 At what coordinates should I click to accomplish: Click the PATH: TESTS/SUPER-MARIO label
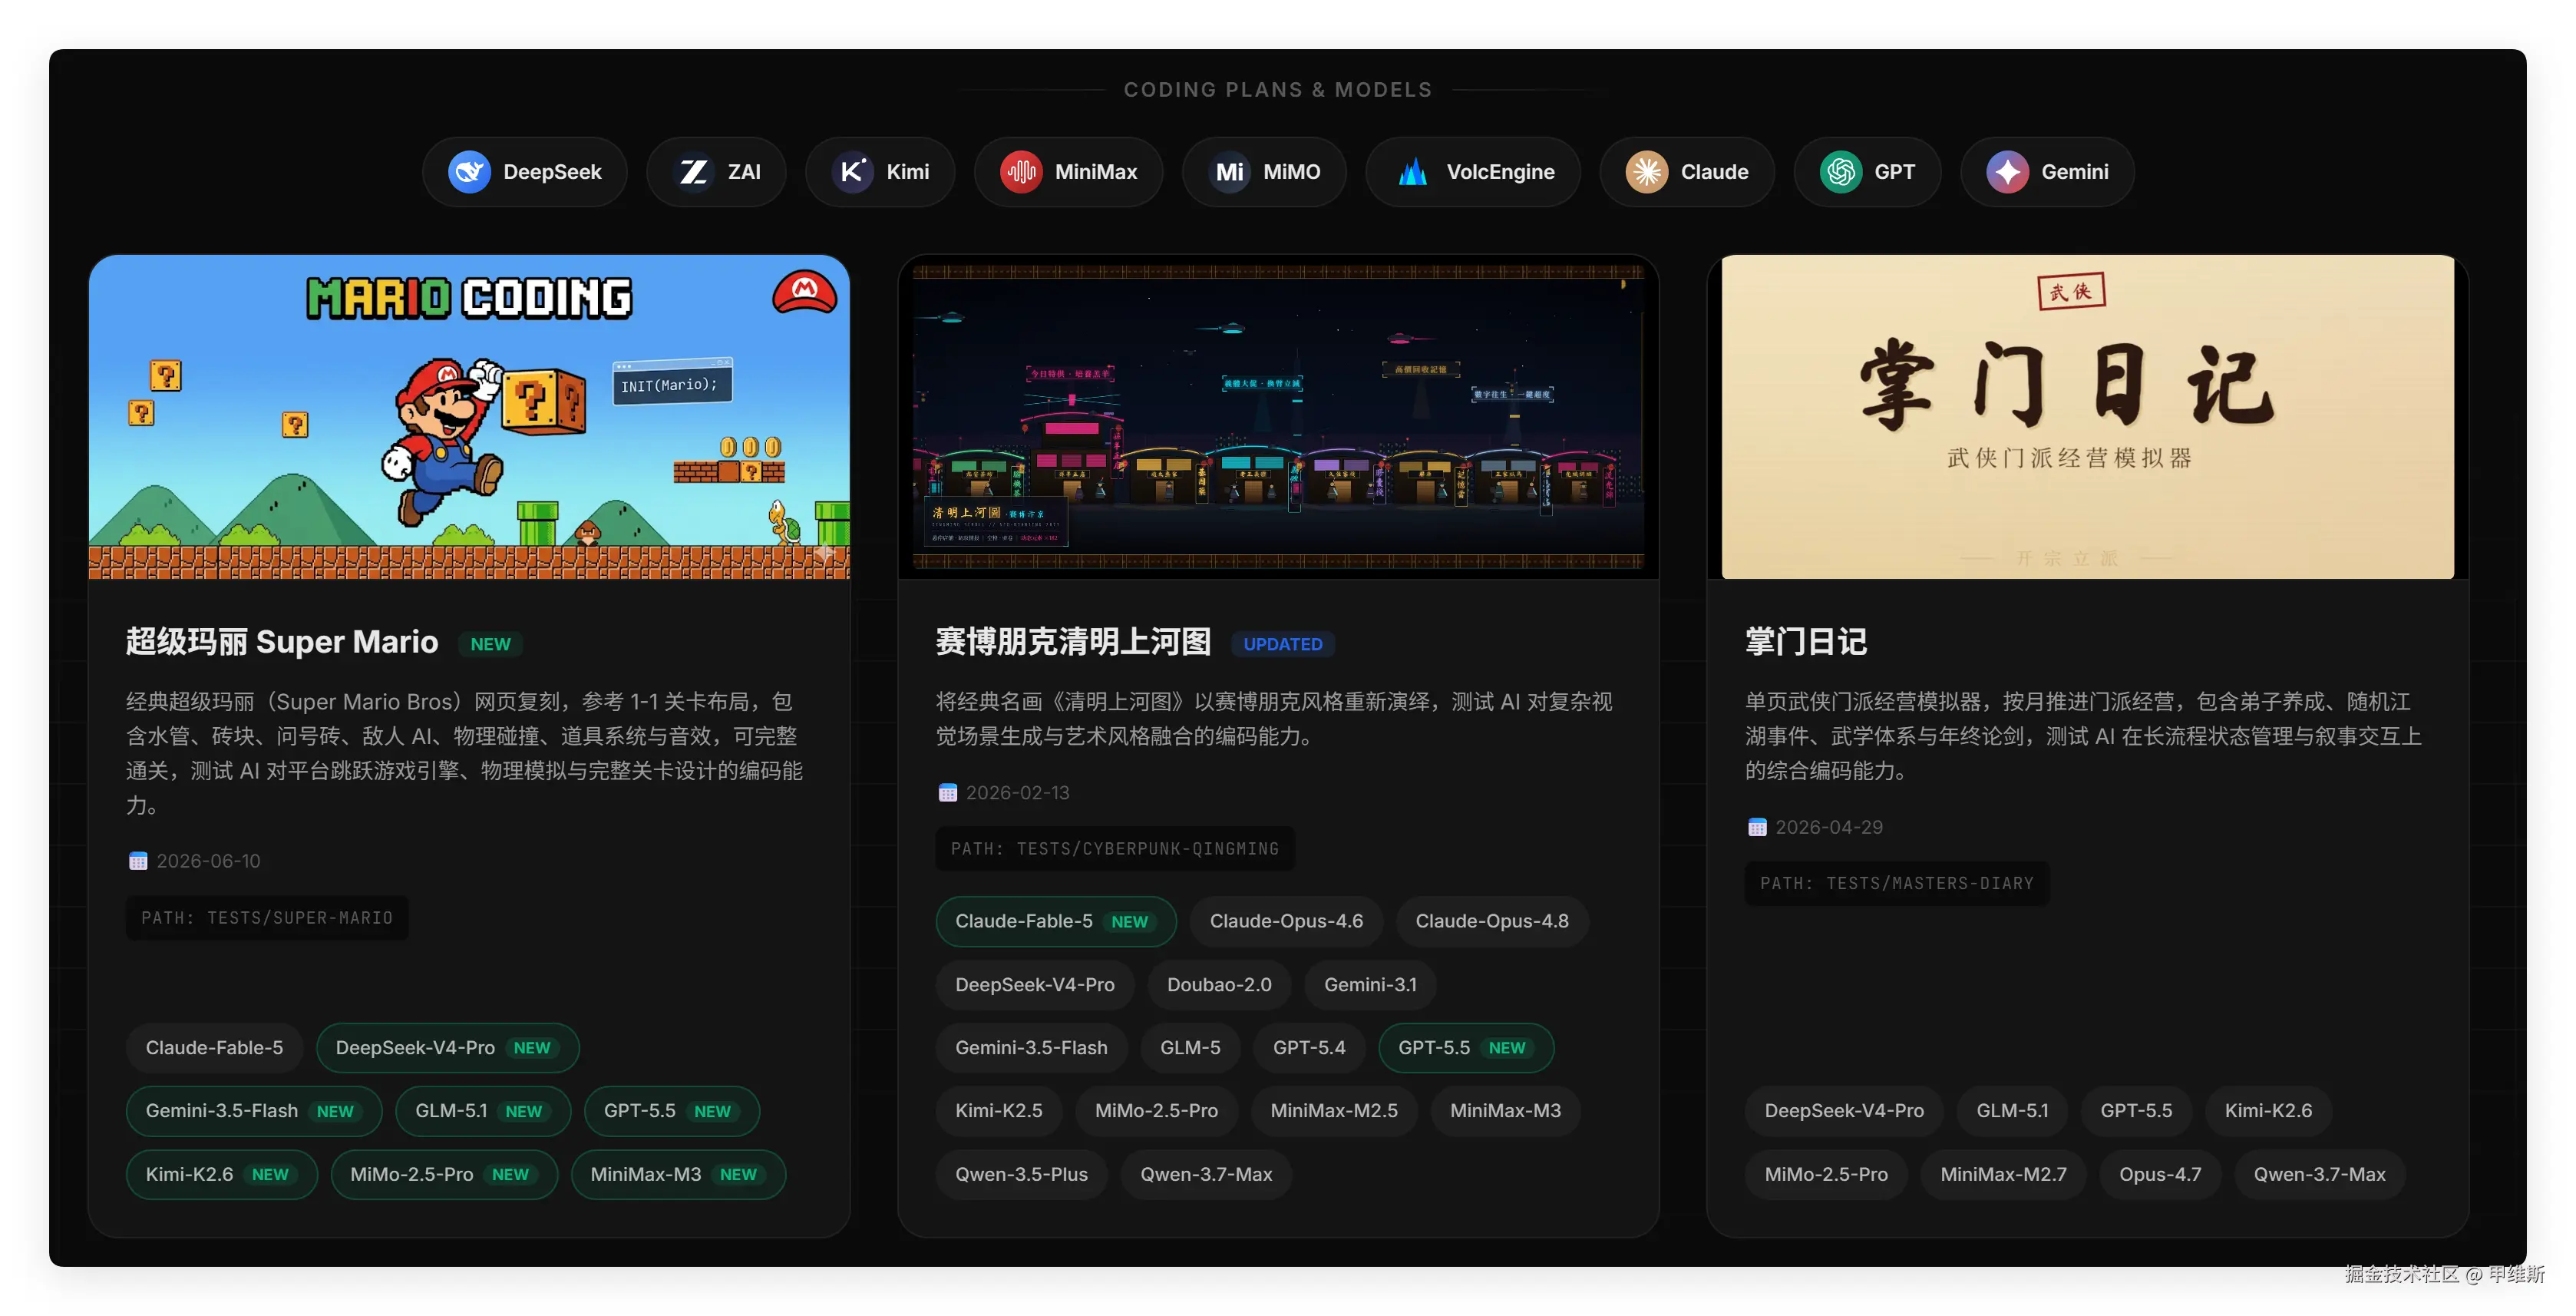[267, 918]
